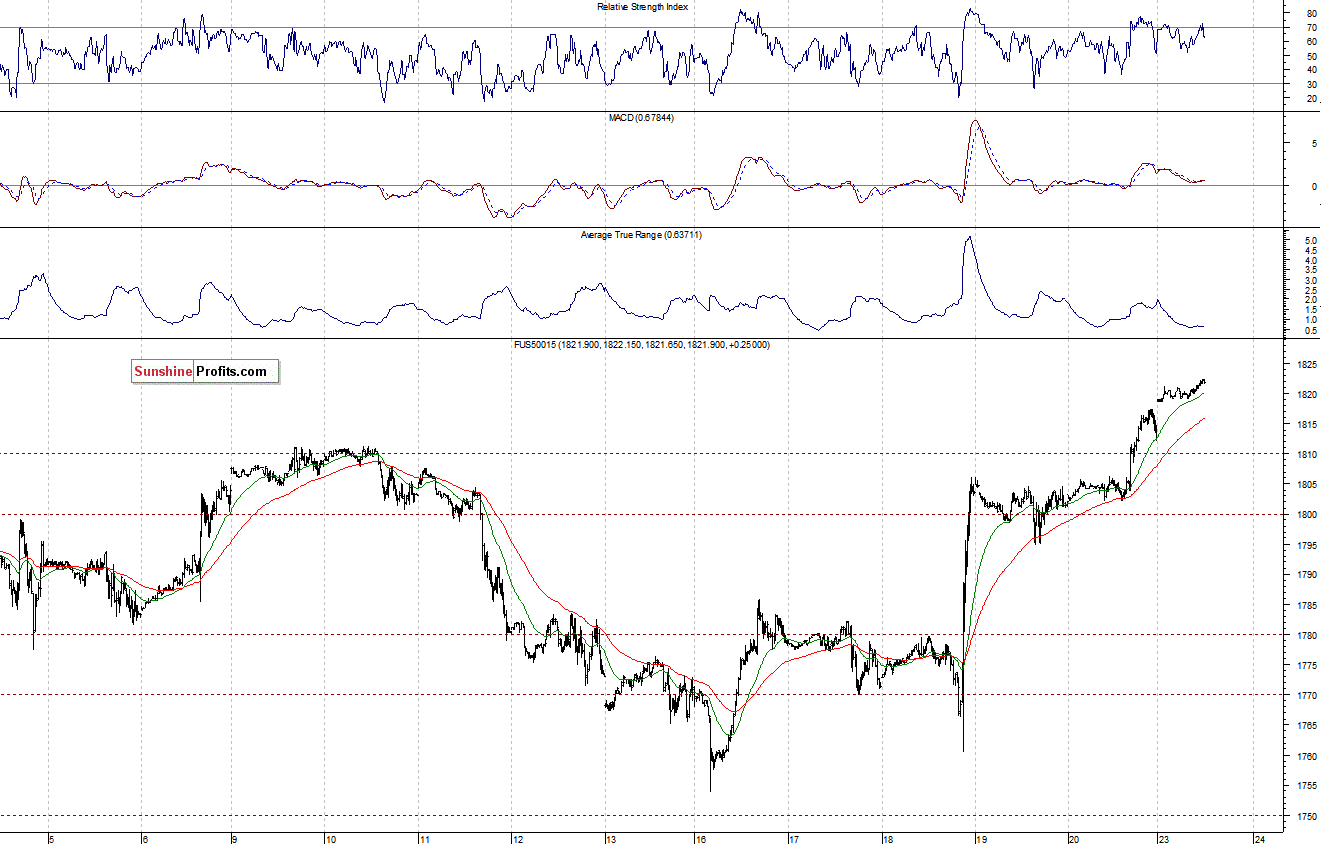
Task: Click the 1765 price axis label
Action: coord(1307,725)
